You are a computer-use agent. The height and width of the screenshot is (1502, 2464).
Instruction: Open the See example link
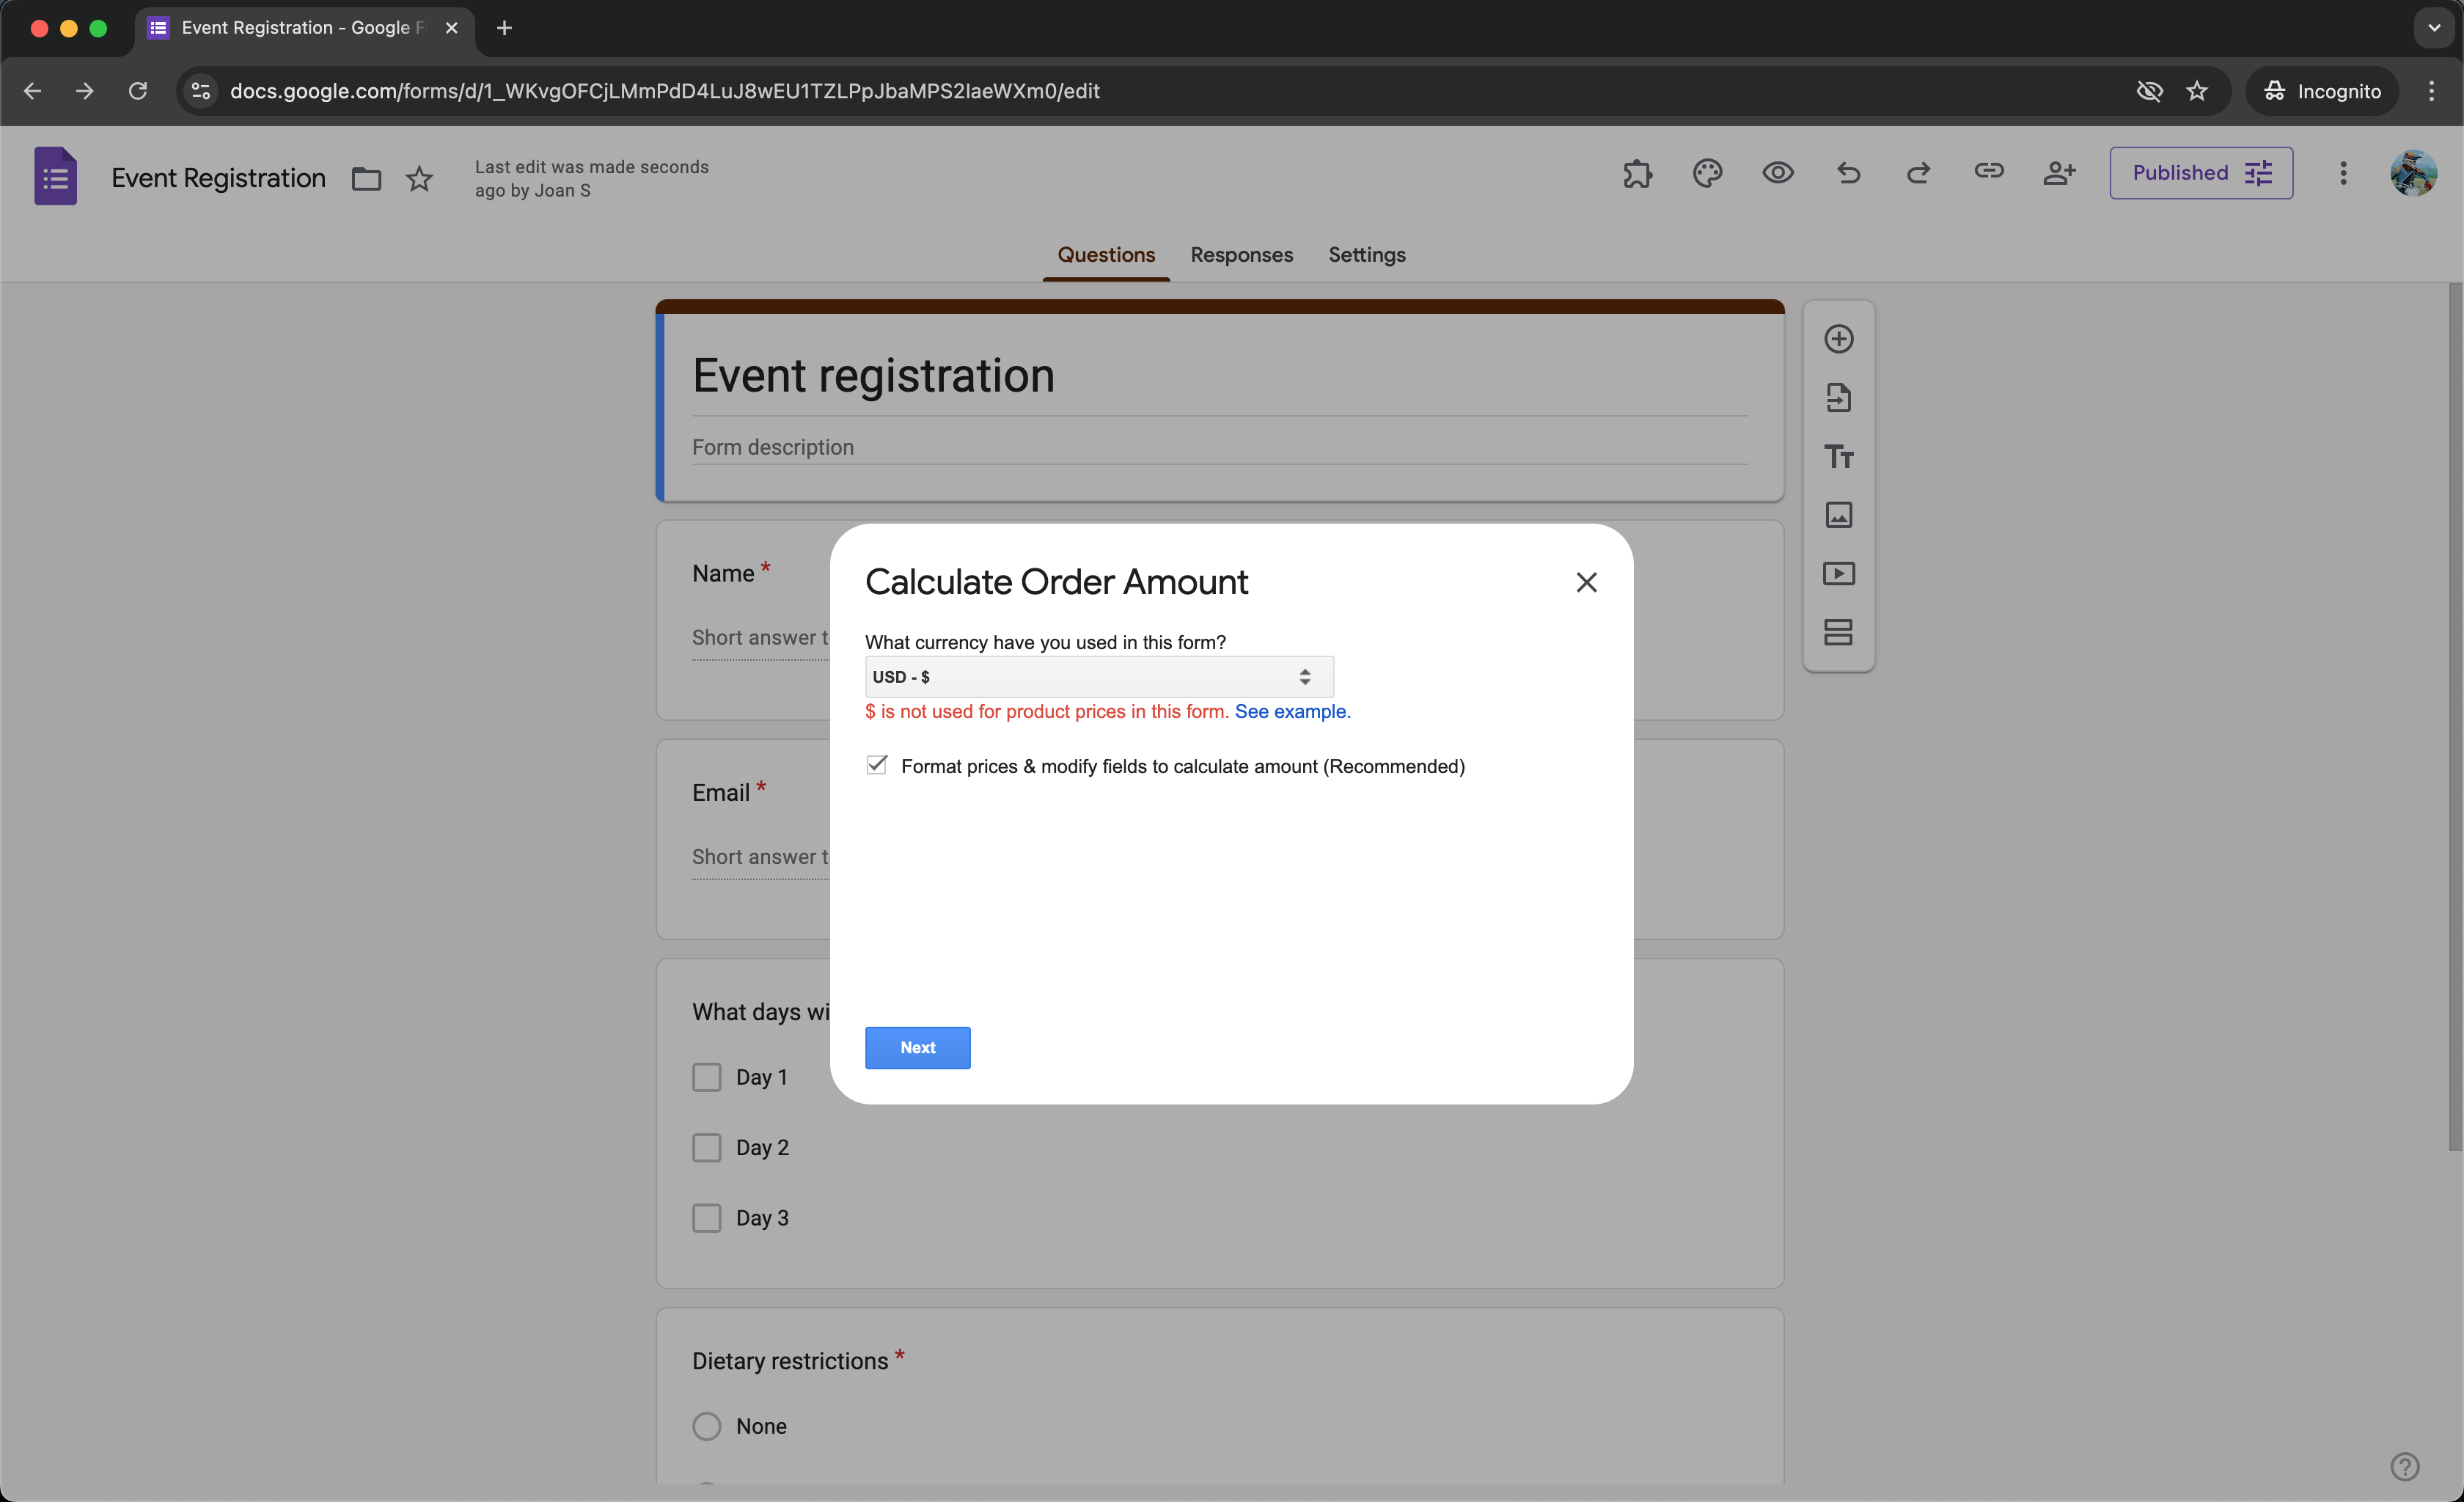1292,712
